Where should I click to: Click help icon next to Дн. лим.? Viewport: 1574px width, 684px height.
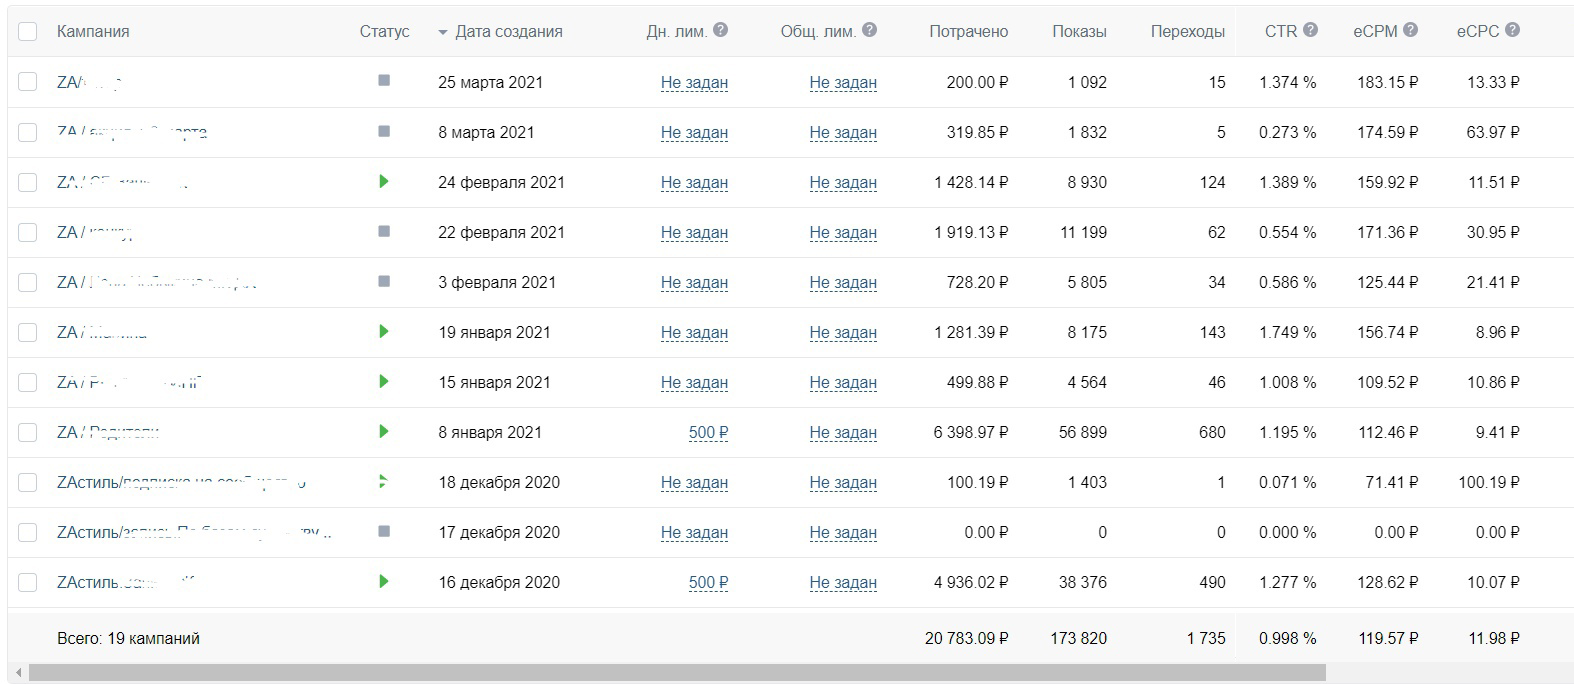720,30
